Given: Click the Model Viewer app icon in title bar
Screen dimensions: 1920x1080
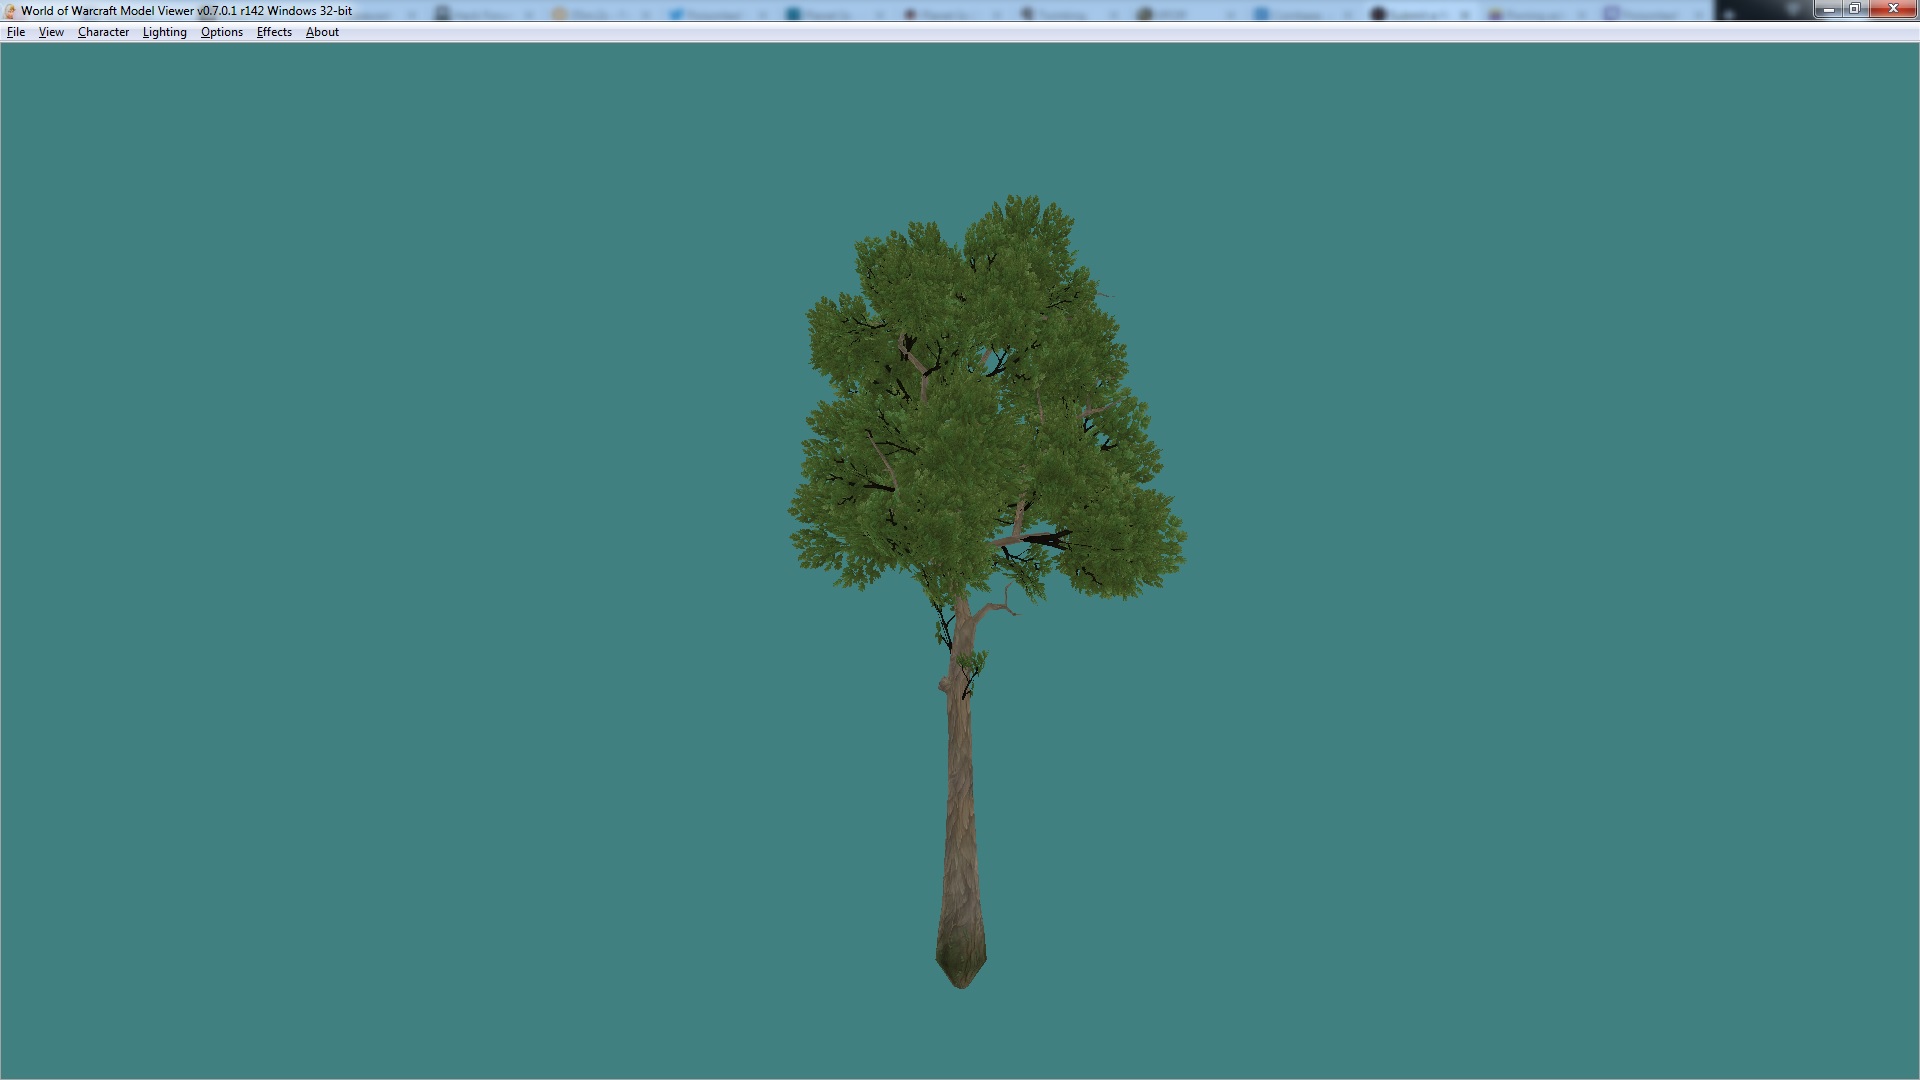Looking at the screenshot, I should (10, 11).
